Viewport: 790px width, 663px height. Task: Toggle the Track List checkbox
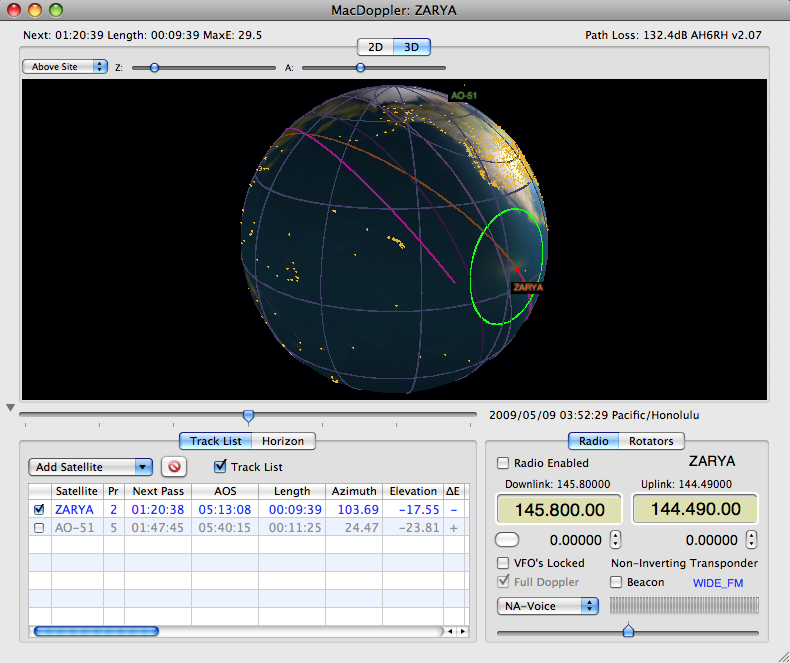[x=220, y=467]
